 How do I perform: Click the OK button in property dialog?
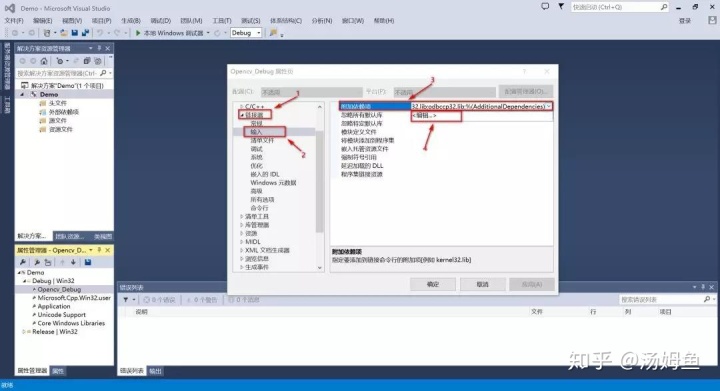coord(433,284)
